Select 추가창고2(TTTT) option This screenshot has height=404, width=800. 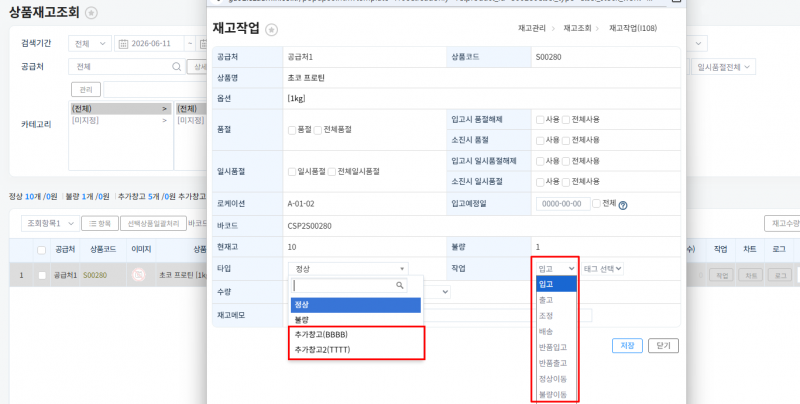(356, 350)
